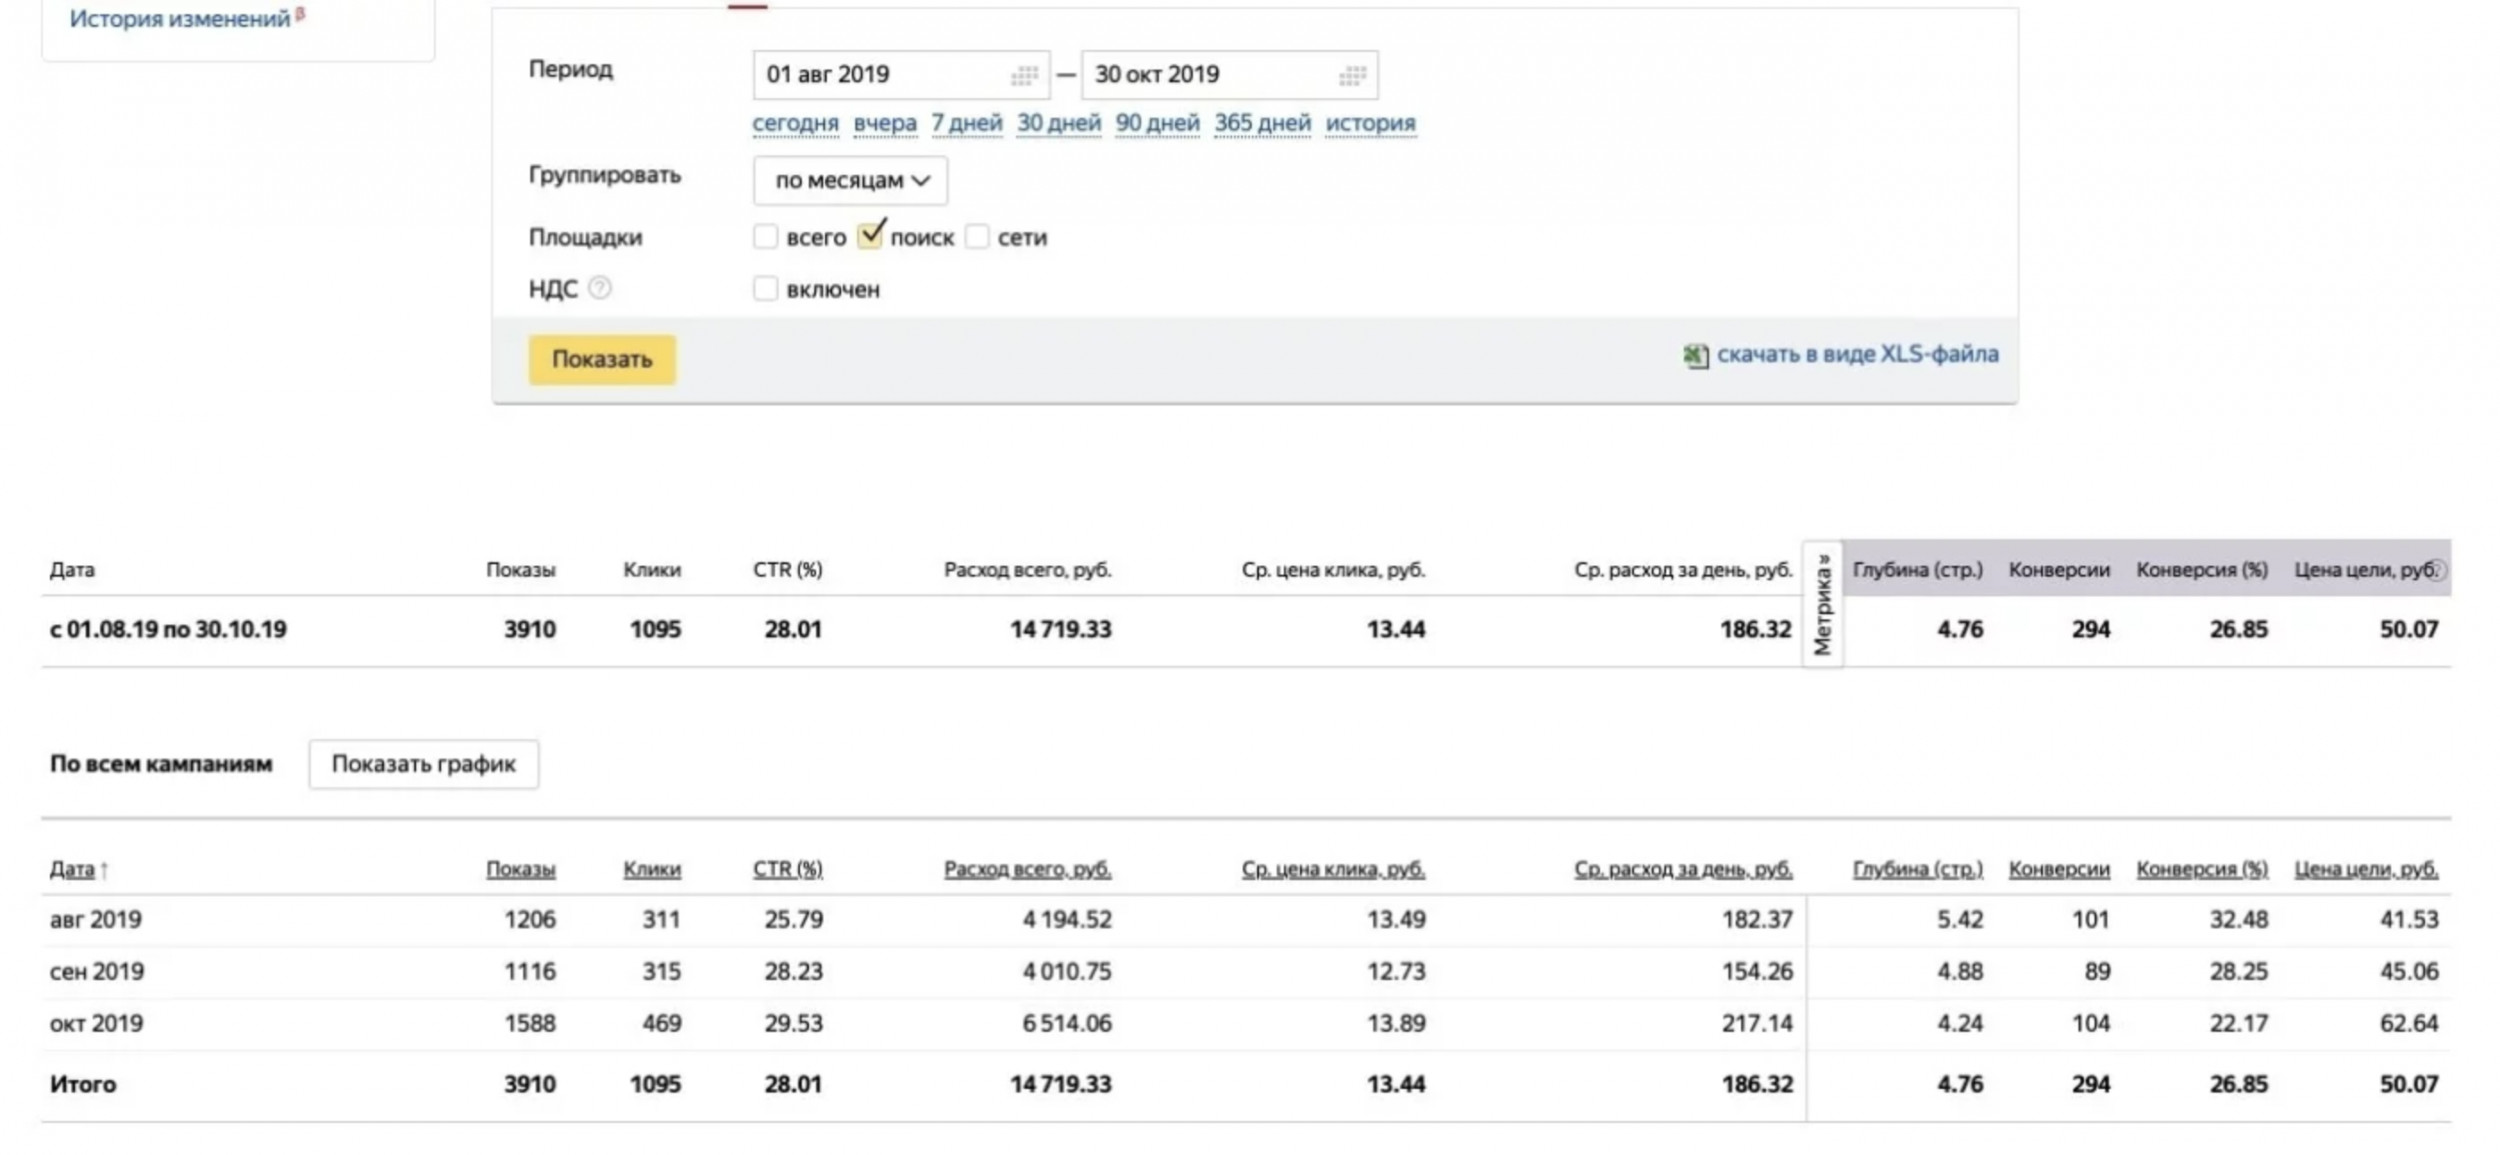The image size is (2500, 1155).
Task: Uncheck the поиск placements checkbox
Action: 870,236
